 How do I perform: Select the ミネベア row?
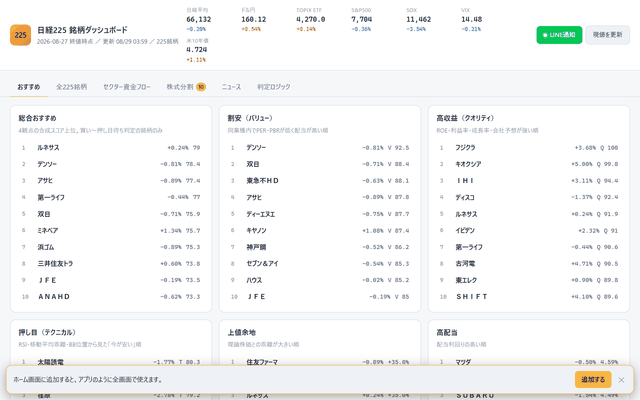[111, 231]
